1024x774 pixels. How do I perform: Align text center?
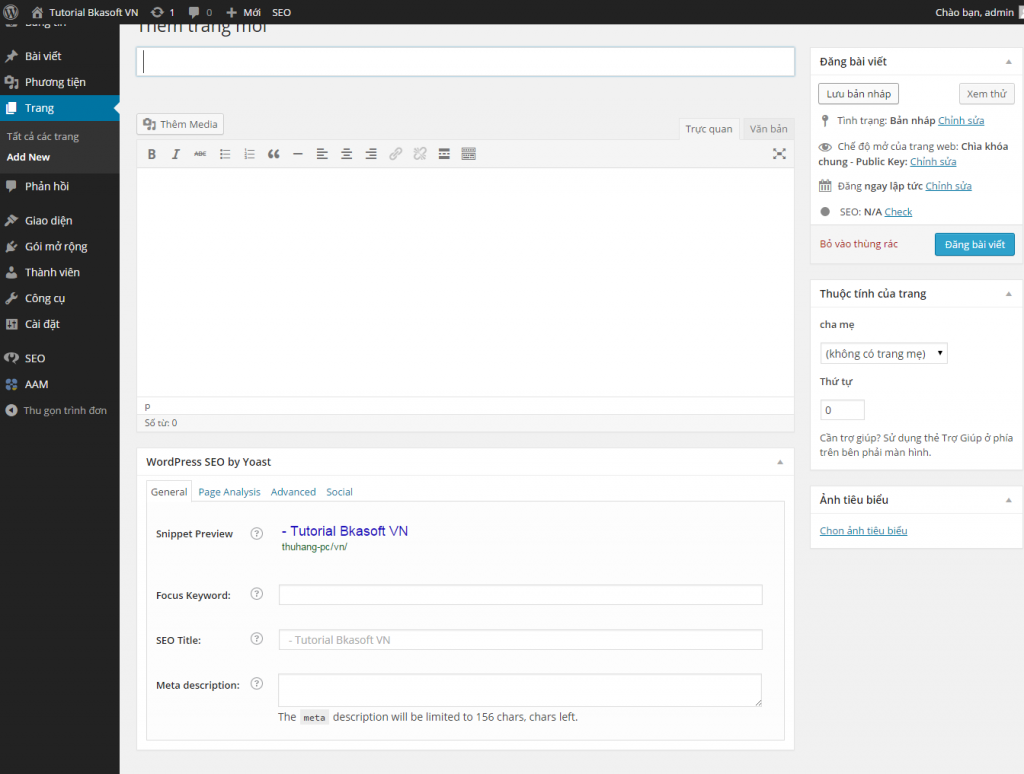click(347, 154)
